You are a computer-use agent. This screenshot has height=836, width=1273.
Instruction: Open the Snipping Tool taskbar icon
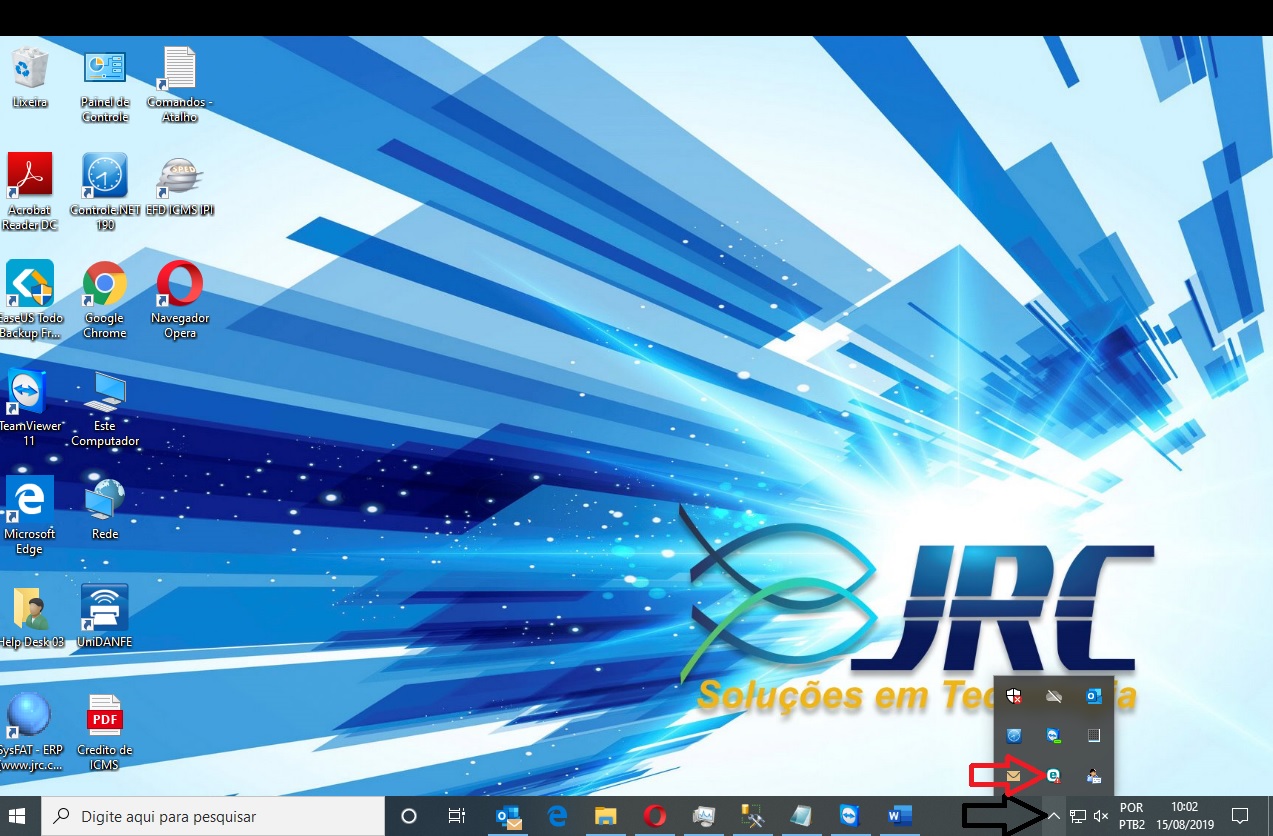tap(752, 816)
